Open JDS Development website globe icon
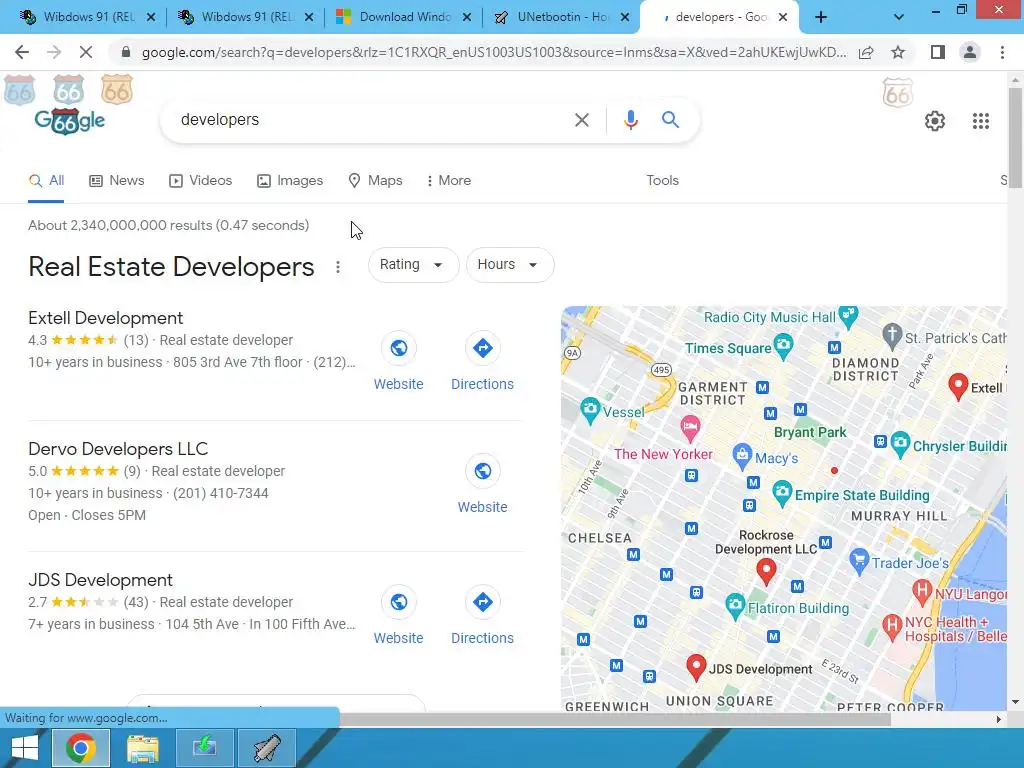Viewport: 1024px width, 768px height. [398, 602]
